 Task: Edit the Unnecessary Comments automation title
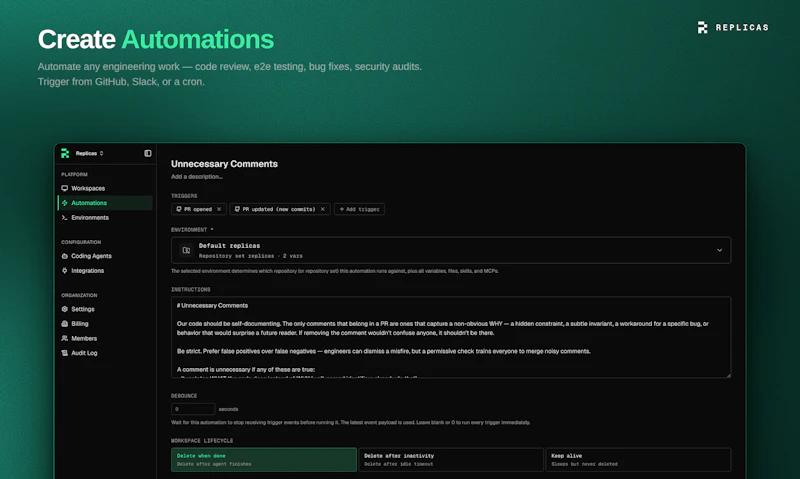click(224, 164)
